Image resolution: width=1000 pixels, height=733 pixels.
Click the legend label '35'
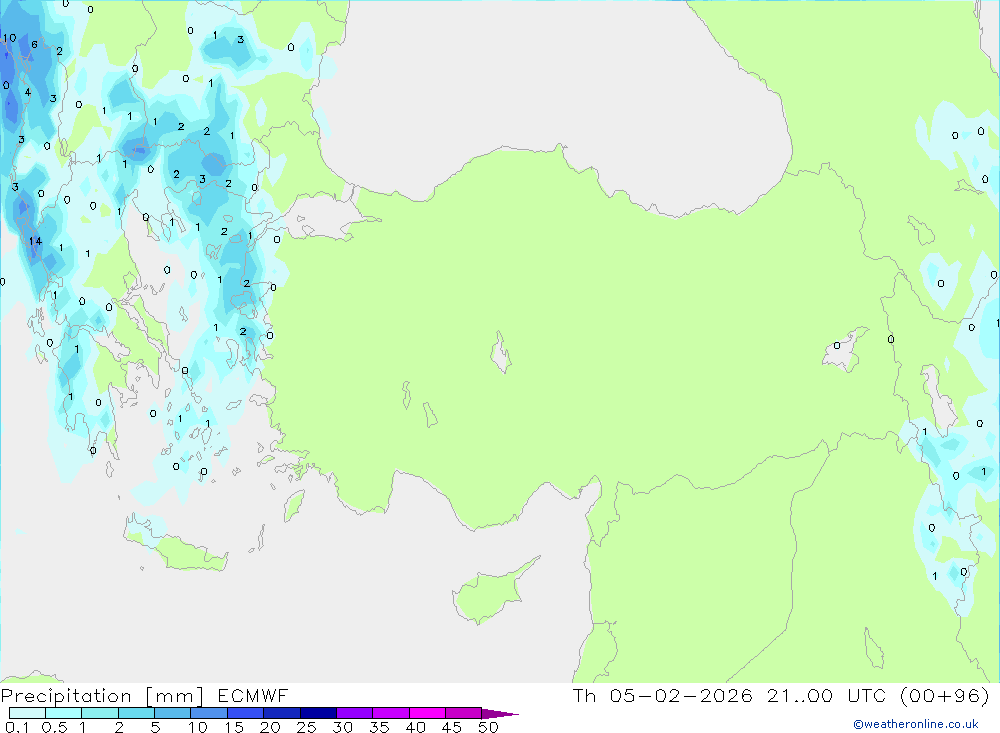(379, 727)
